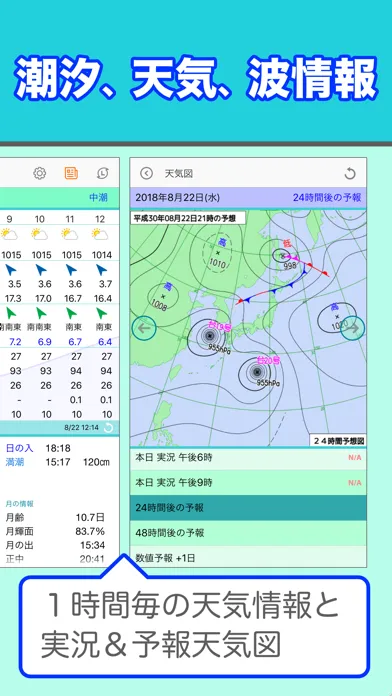Go back using the circled chevron icon

coord(146,174)
